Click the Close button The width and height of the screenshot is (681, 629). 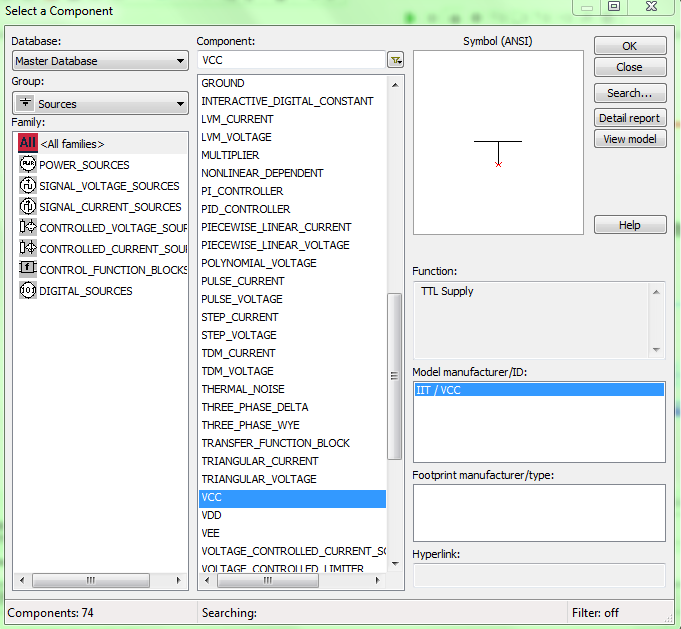point(630,67)
